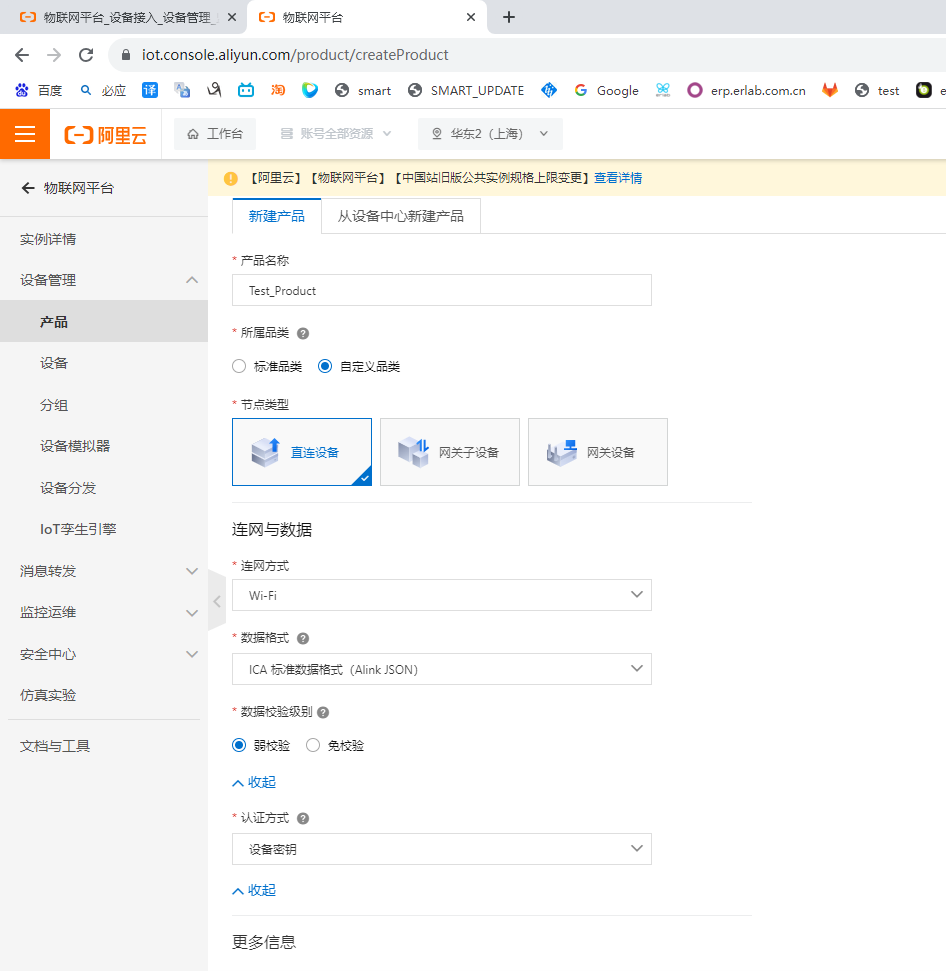Viewport: 946px width, 971px height.
Task: Close the first 物联网平台 tab
Action: [232, 17]
